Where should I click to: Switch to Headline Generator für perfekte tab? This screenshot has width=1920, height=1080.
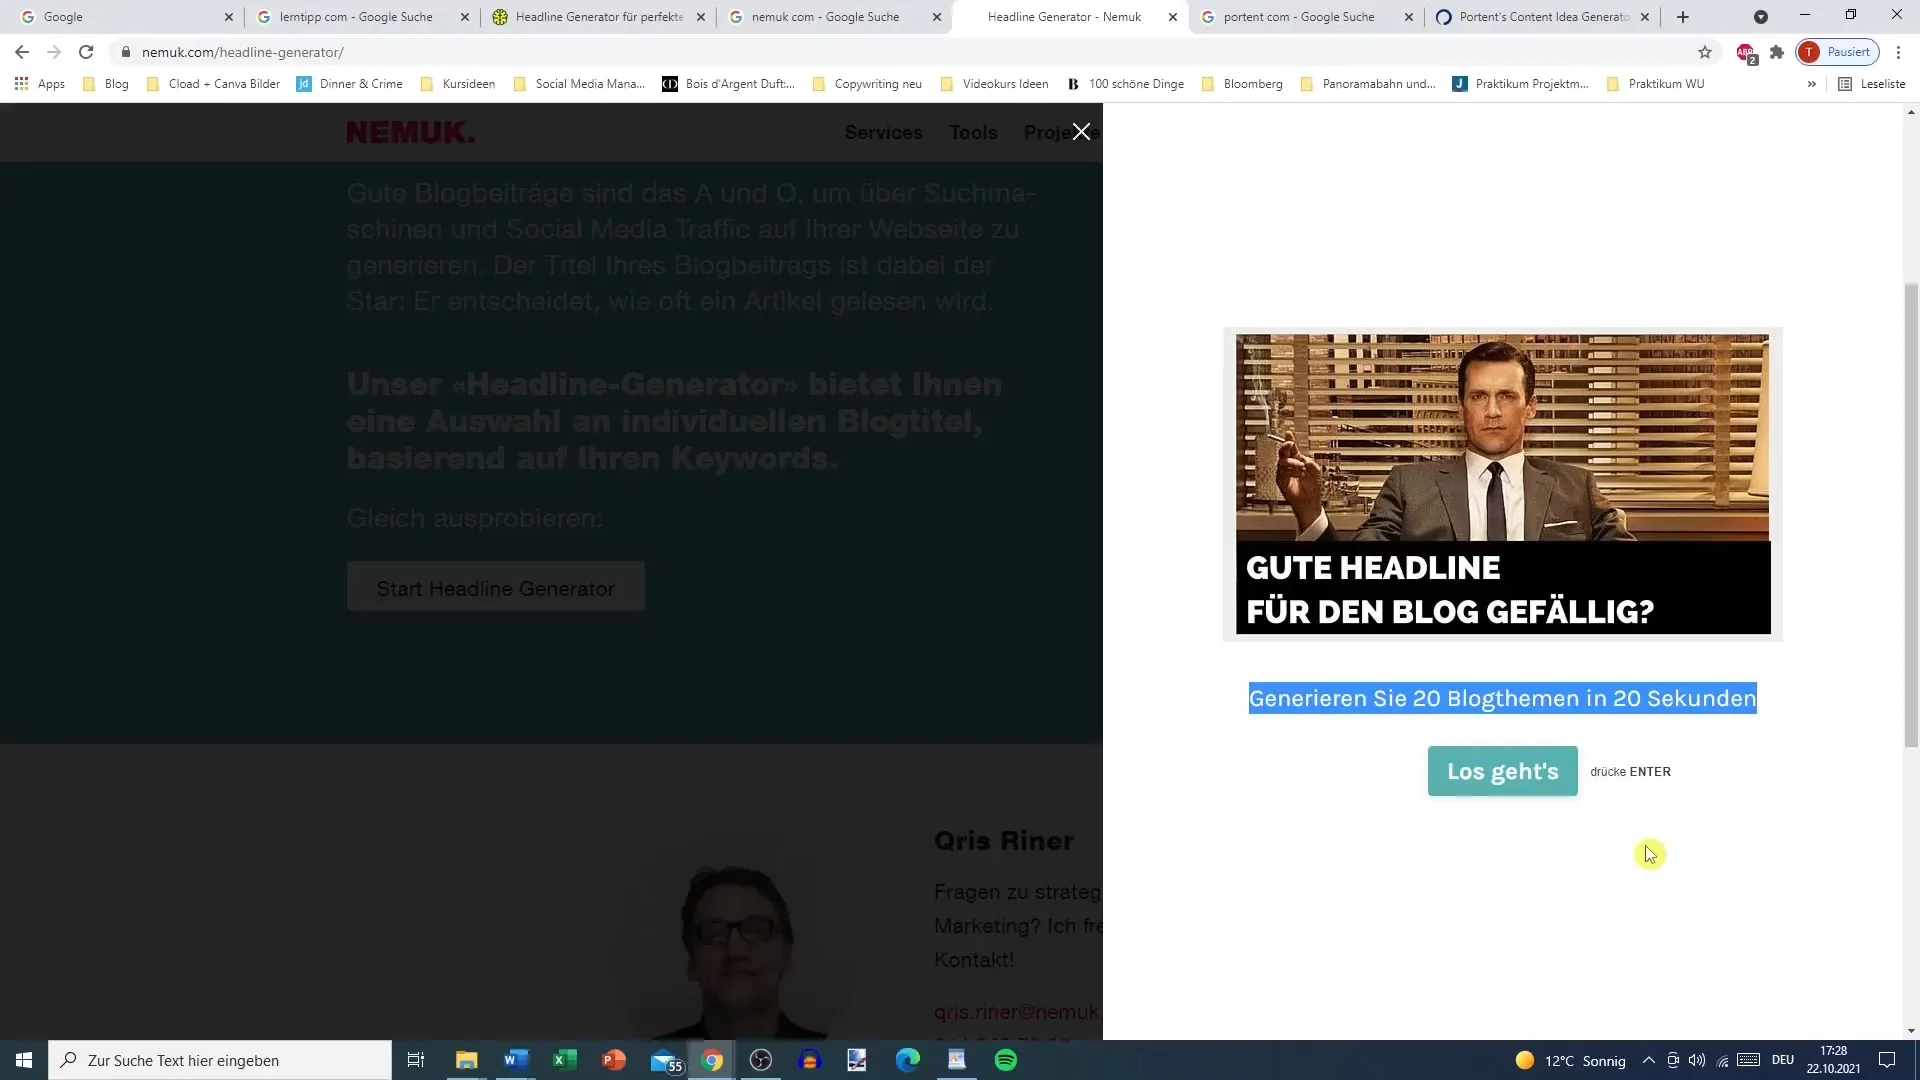pyautogui.click(x=598, y=17)
